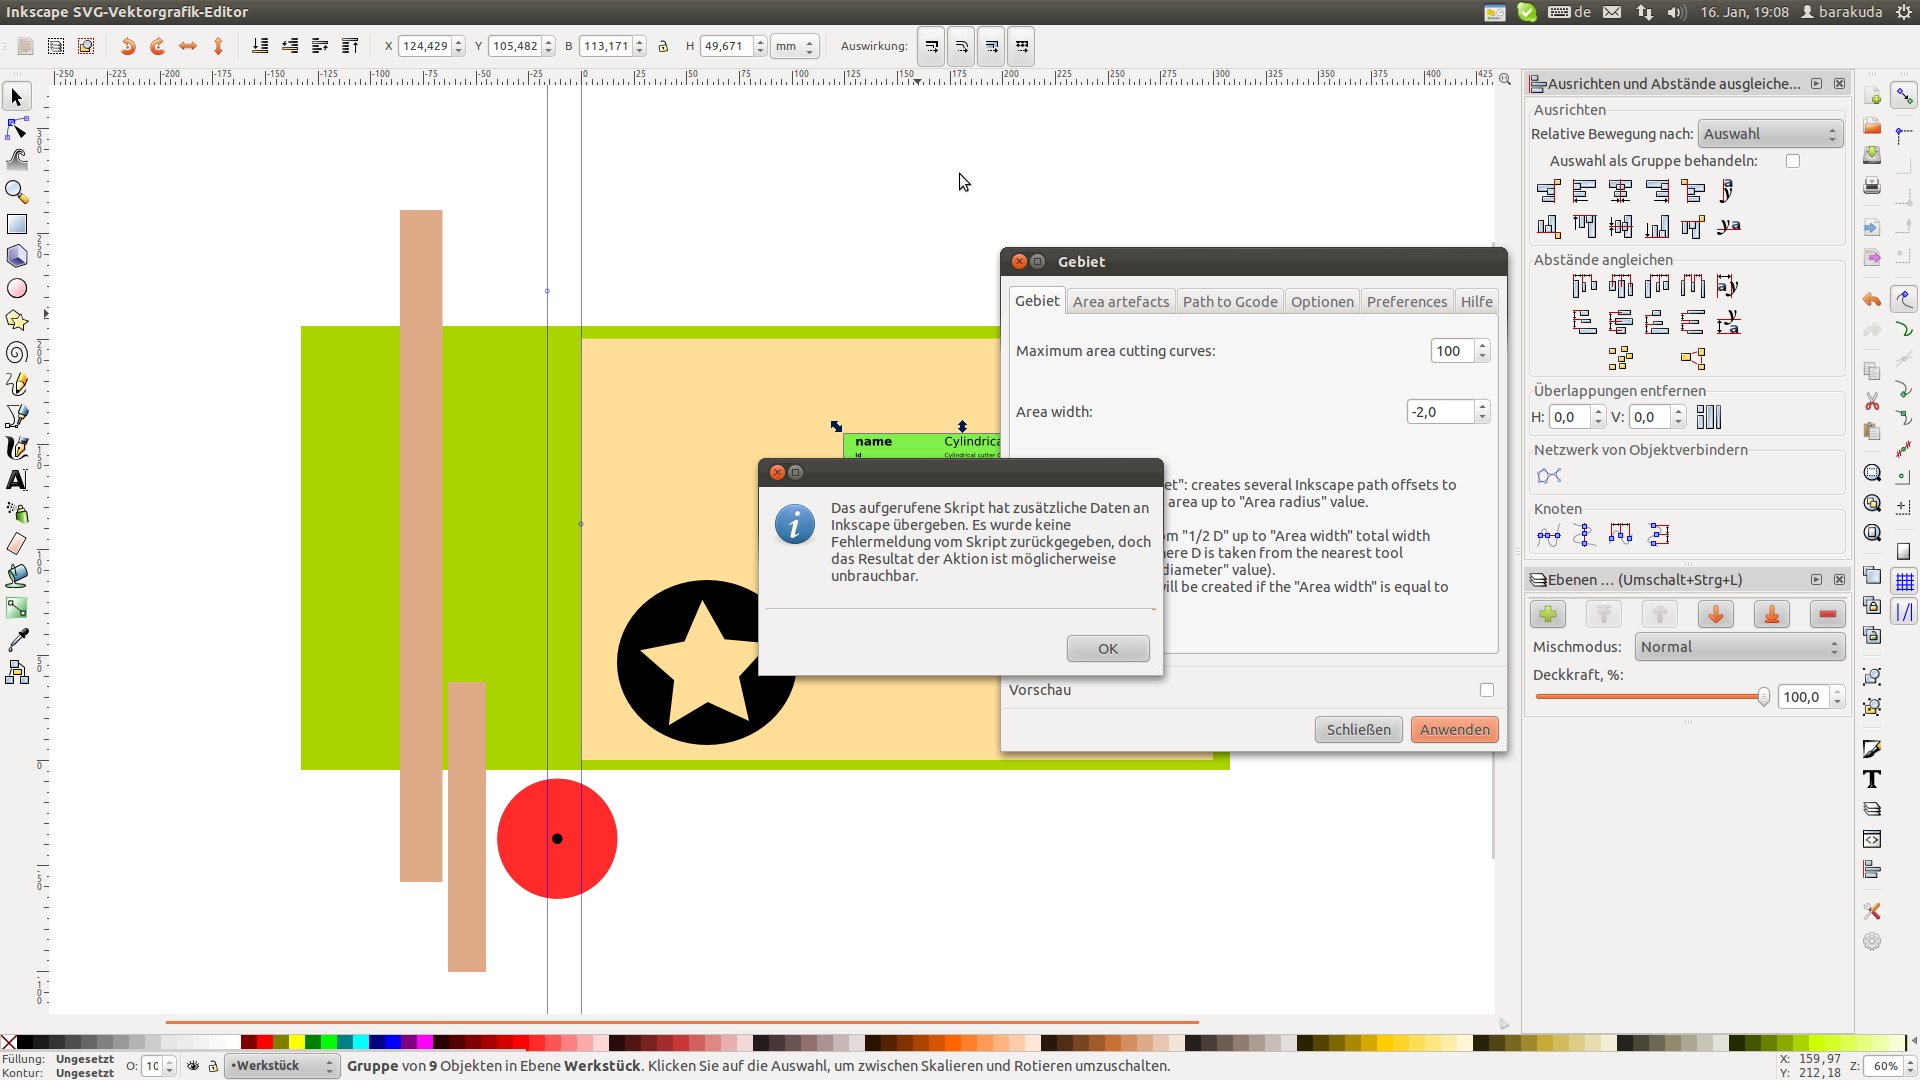
Task: Toggle the width-height lock icon
Action: point(663,46)
